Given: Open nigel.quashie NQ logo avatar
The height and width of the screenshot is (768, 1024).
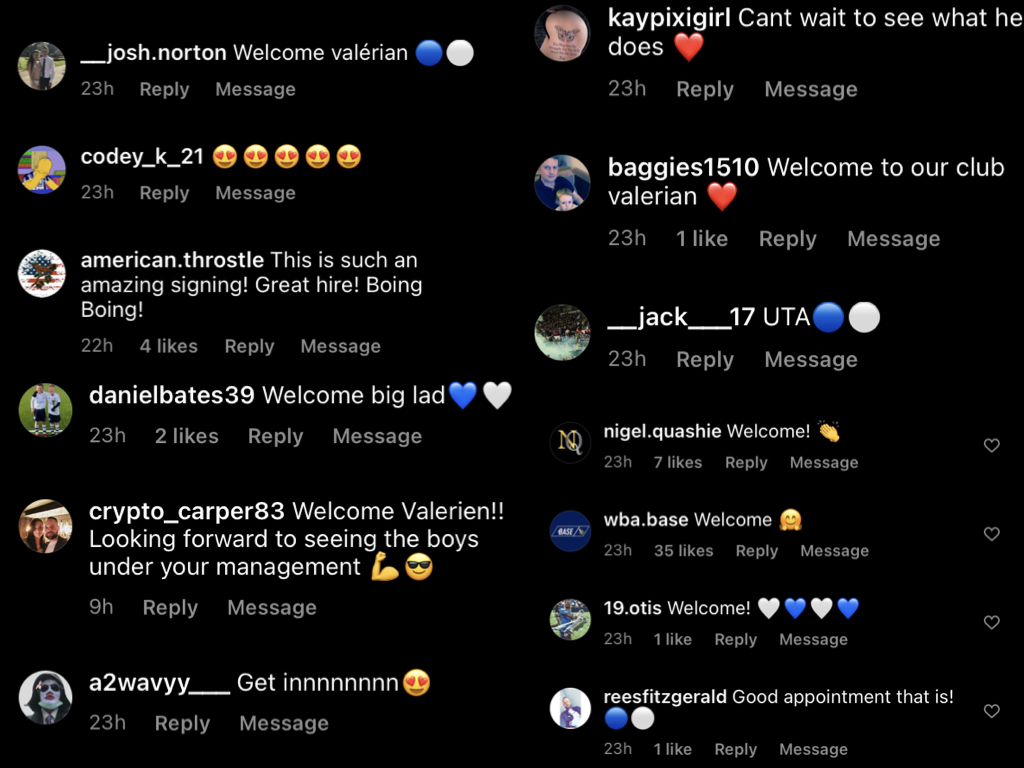Looking at the screenshot, I should (570, 442).
